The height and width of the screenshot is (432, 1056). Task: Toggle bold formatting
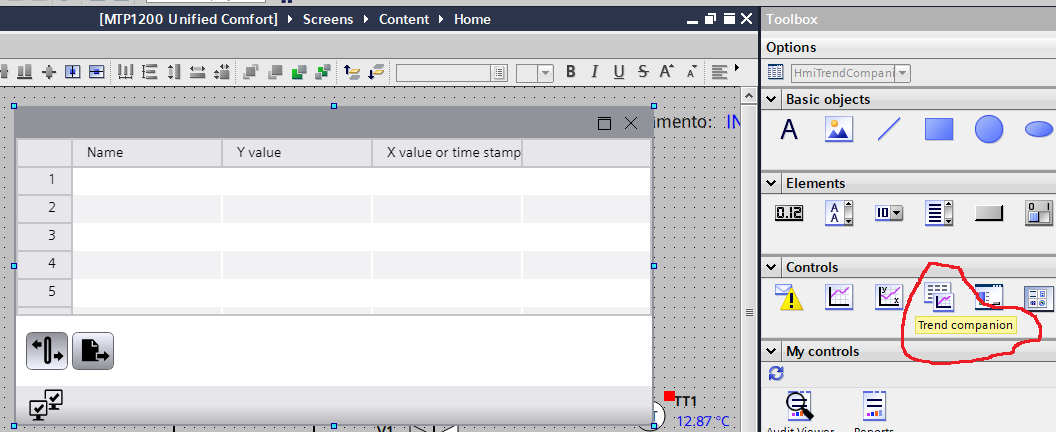pyautogui.click(x=570, y=72)
